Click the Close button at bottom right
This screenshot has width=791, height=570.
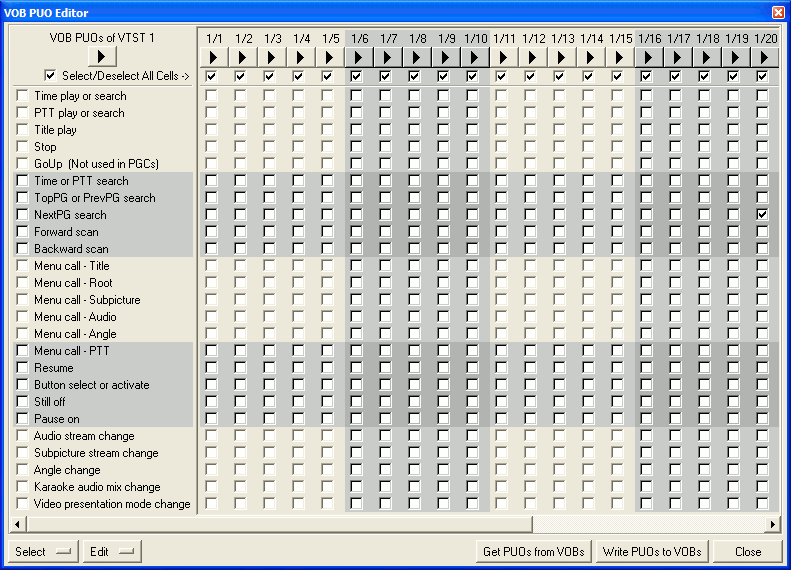coord(748,551)
